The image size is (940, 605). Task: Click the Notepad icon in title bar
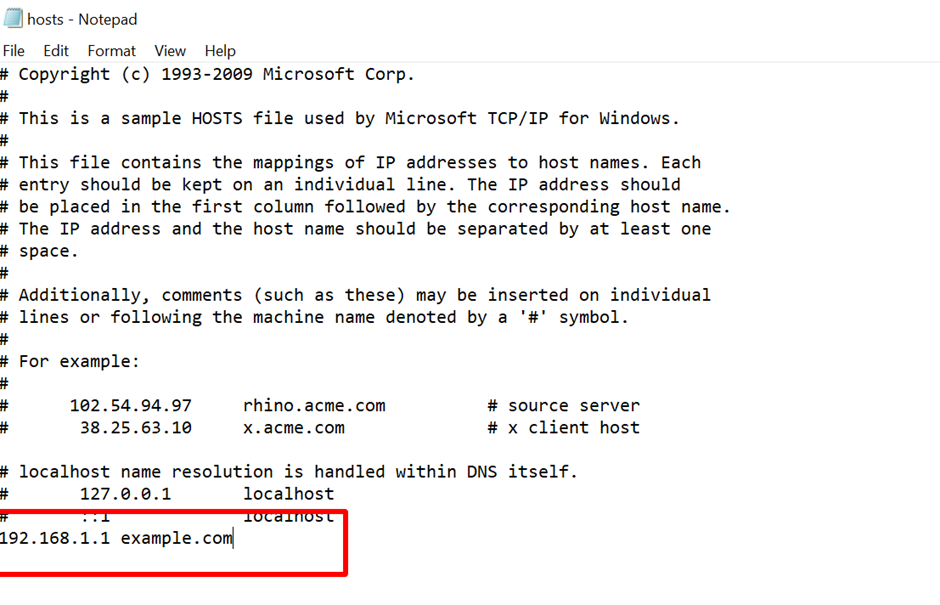[x=12, y=19]
